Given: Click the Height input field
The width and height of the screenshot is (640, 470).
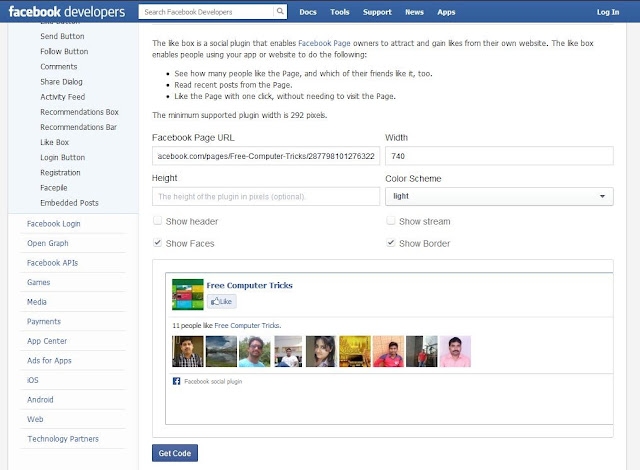Looking at the screenshot, I should point(266,196).
